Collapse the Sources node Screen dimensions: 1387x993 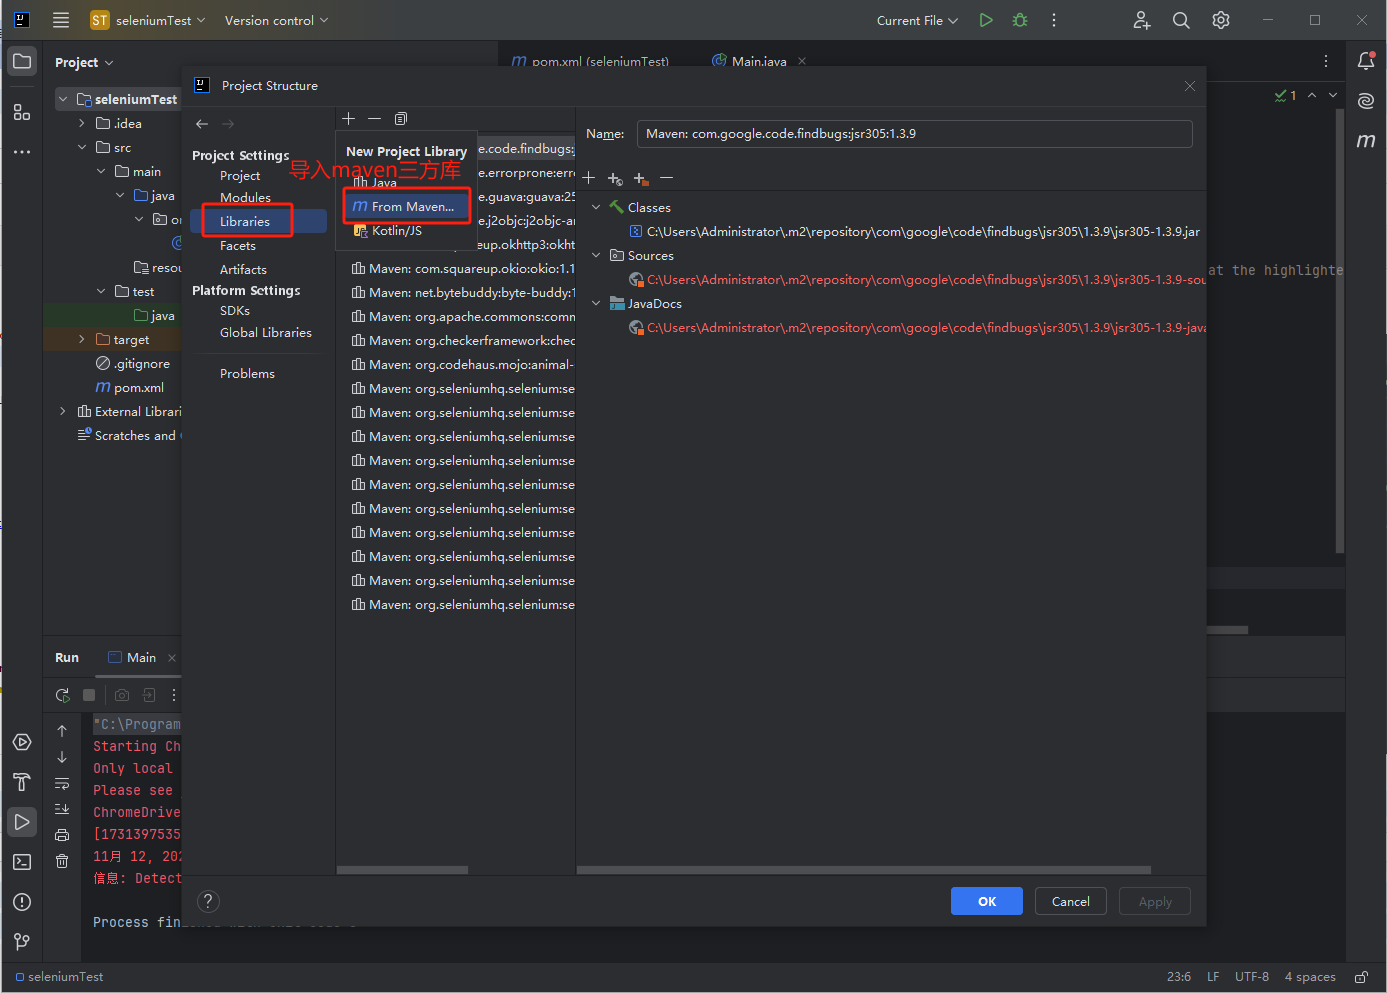596,255
